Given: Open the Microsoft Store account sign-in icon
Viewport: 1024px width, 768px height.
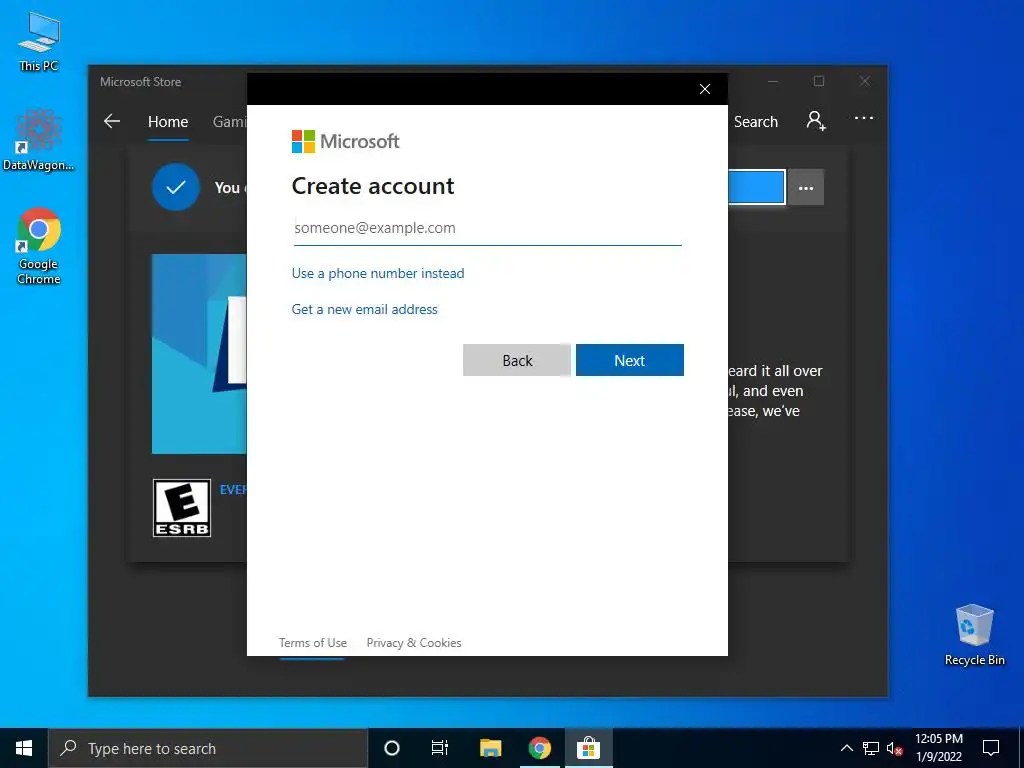Looking at the screenshot, I should coord(816,121).
